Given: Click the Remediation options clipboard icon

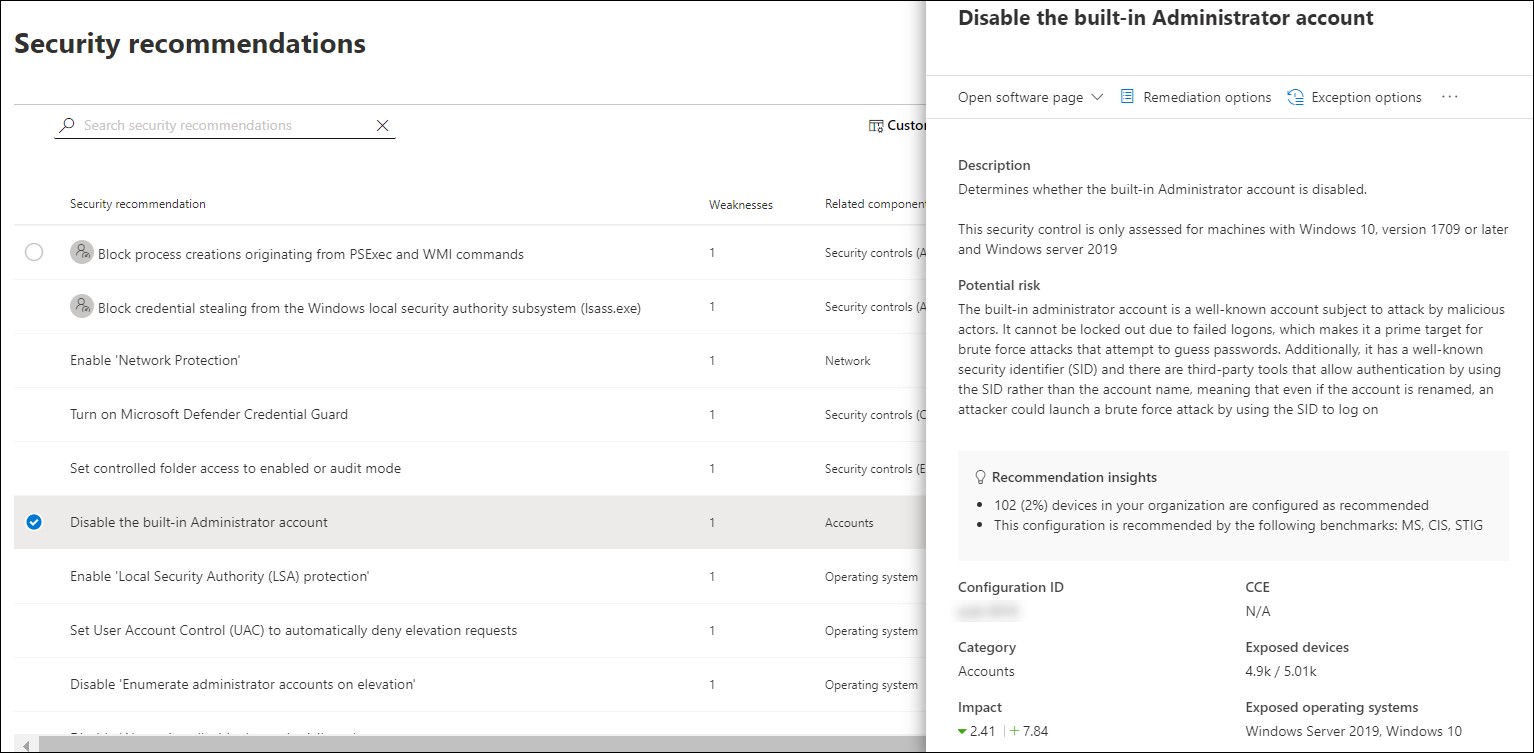Looking at the screenshot, I should click(x=1127, y=97).
